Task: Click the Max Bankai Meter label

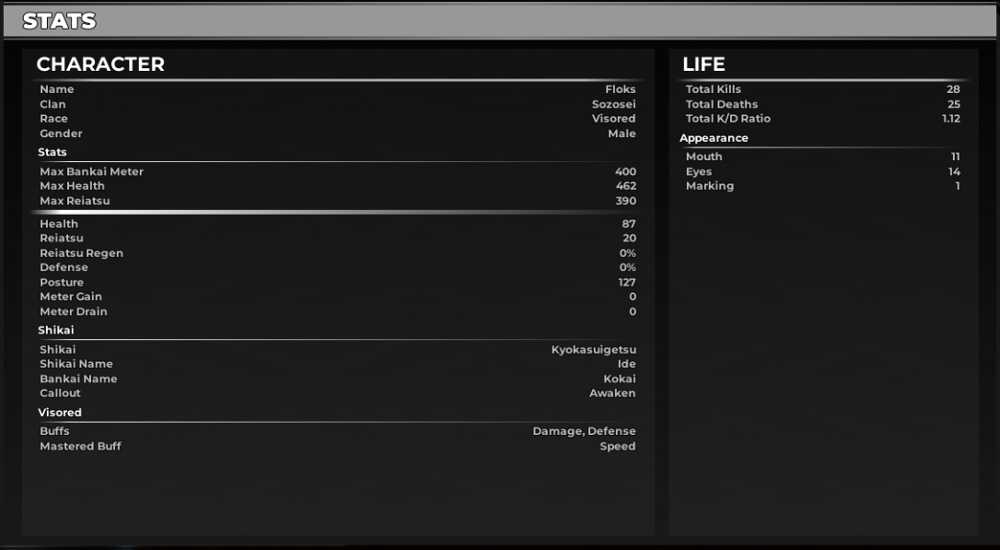Action: click(91, 172)
